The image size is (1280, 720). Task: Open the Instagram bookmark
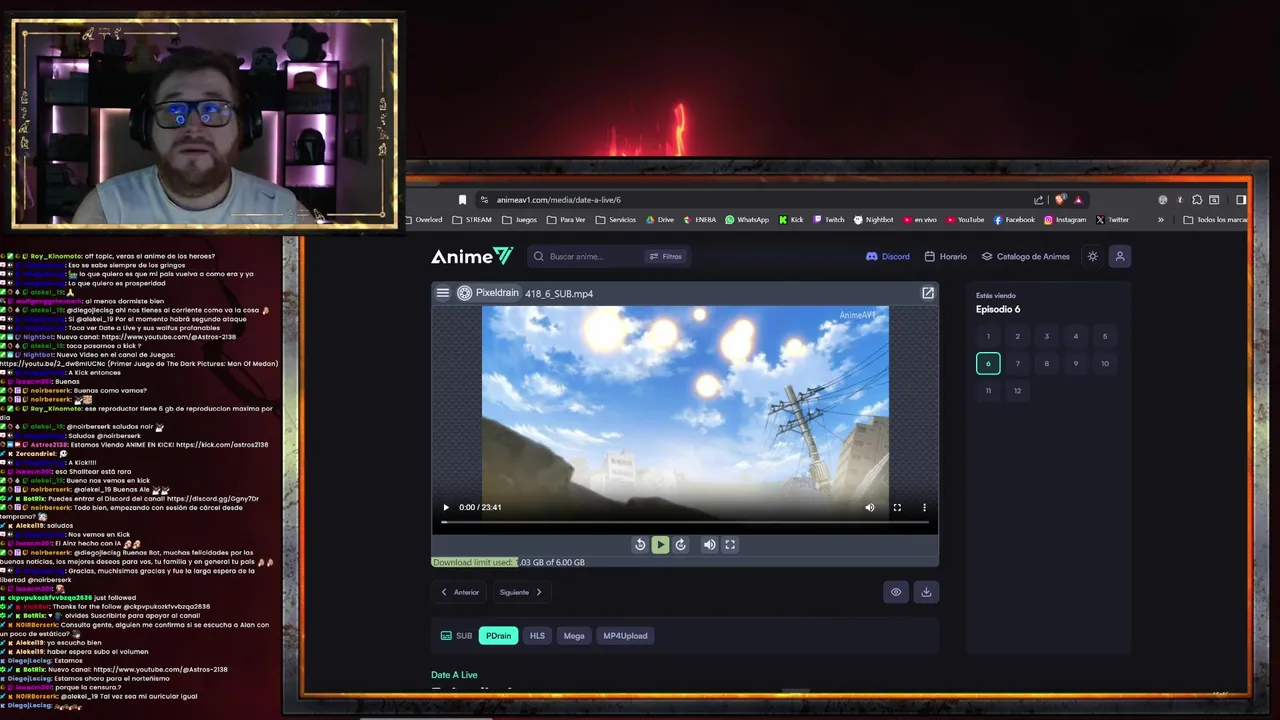pos(1065,220)
